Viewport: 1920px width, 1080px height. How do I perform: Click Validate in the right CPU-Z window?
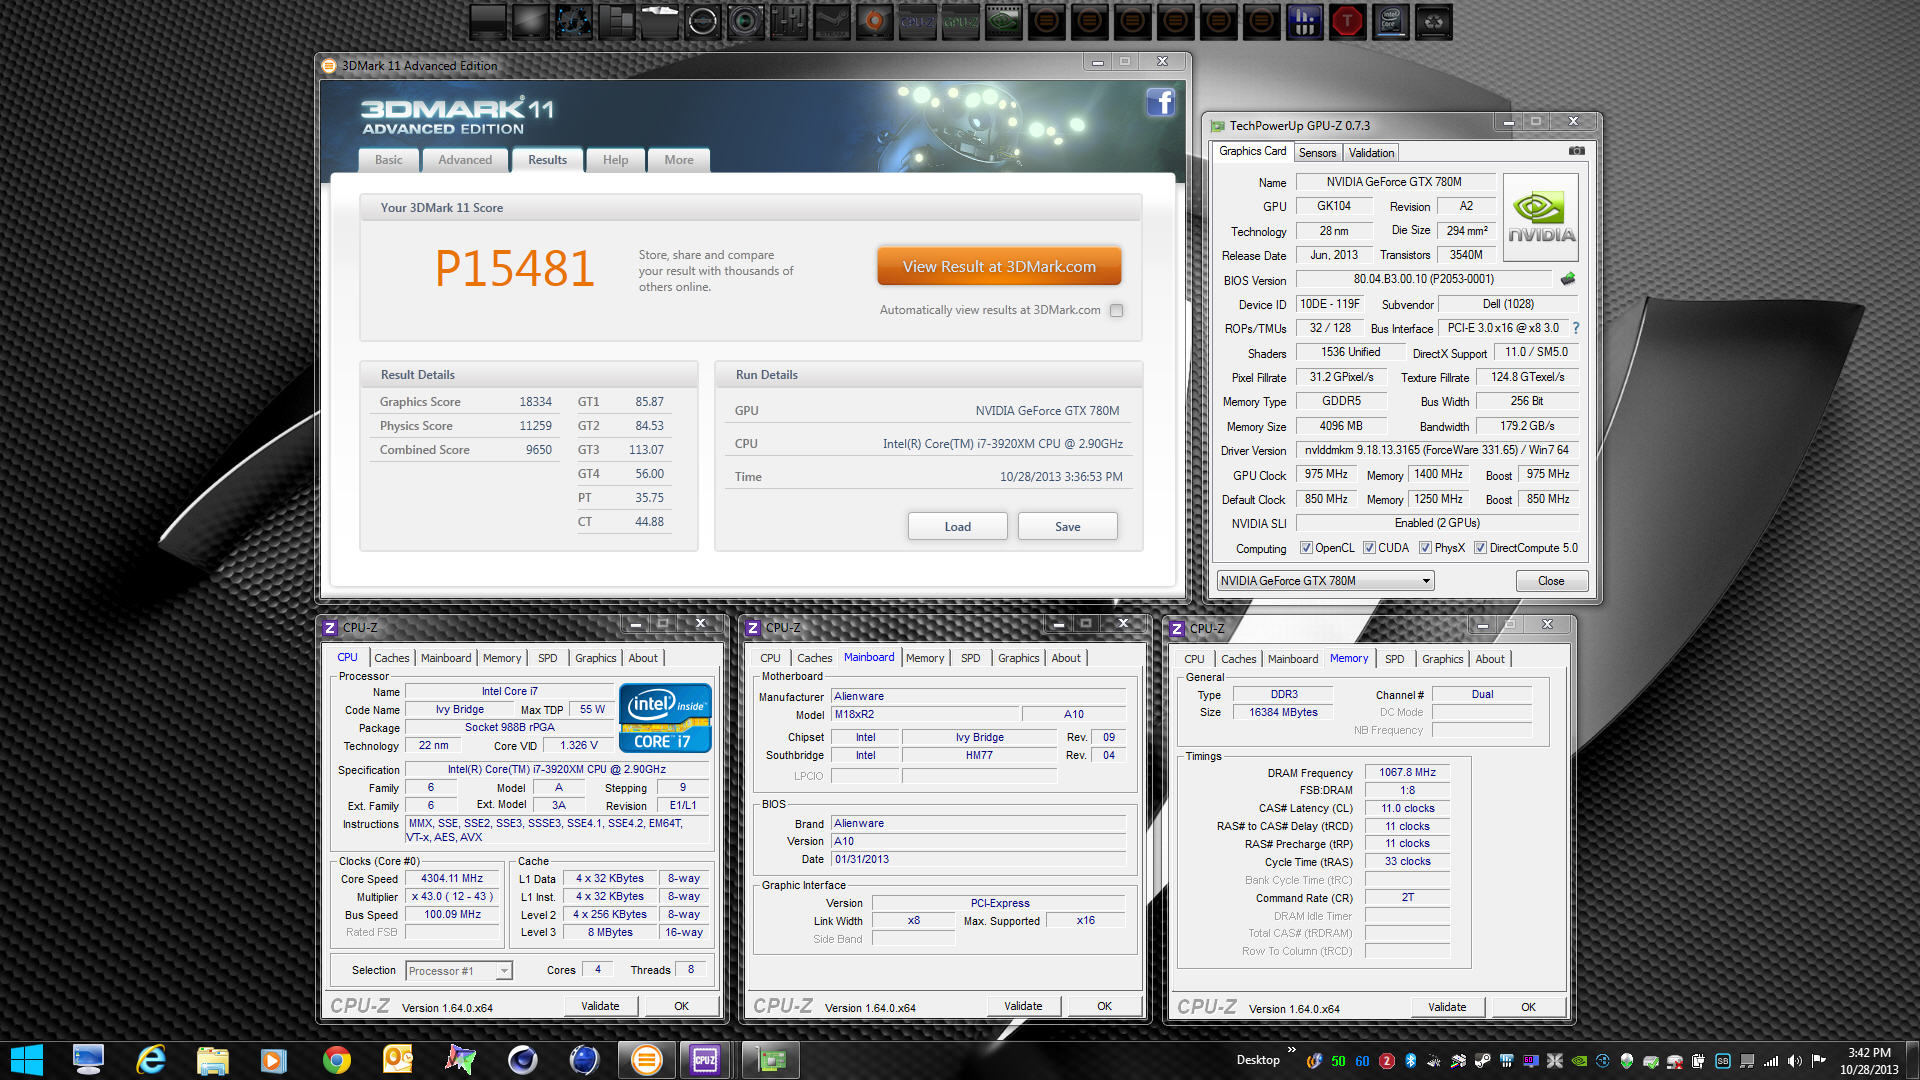pyautogui.click(x=1447, y=1007)
